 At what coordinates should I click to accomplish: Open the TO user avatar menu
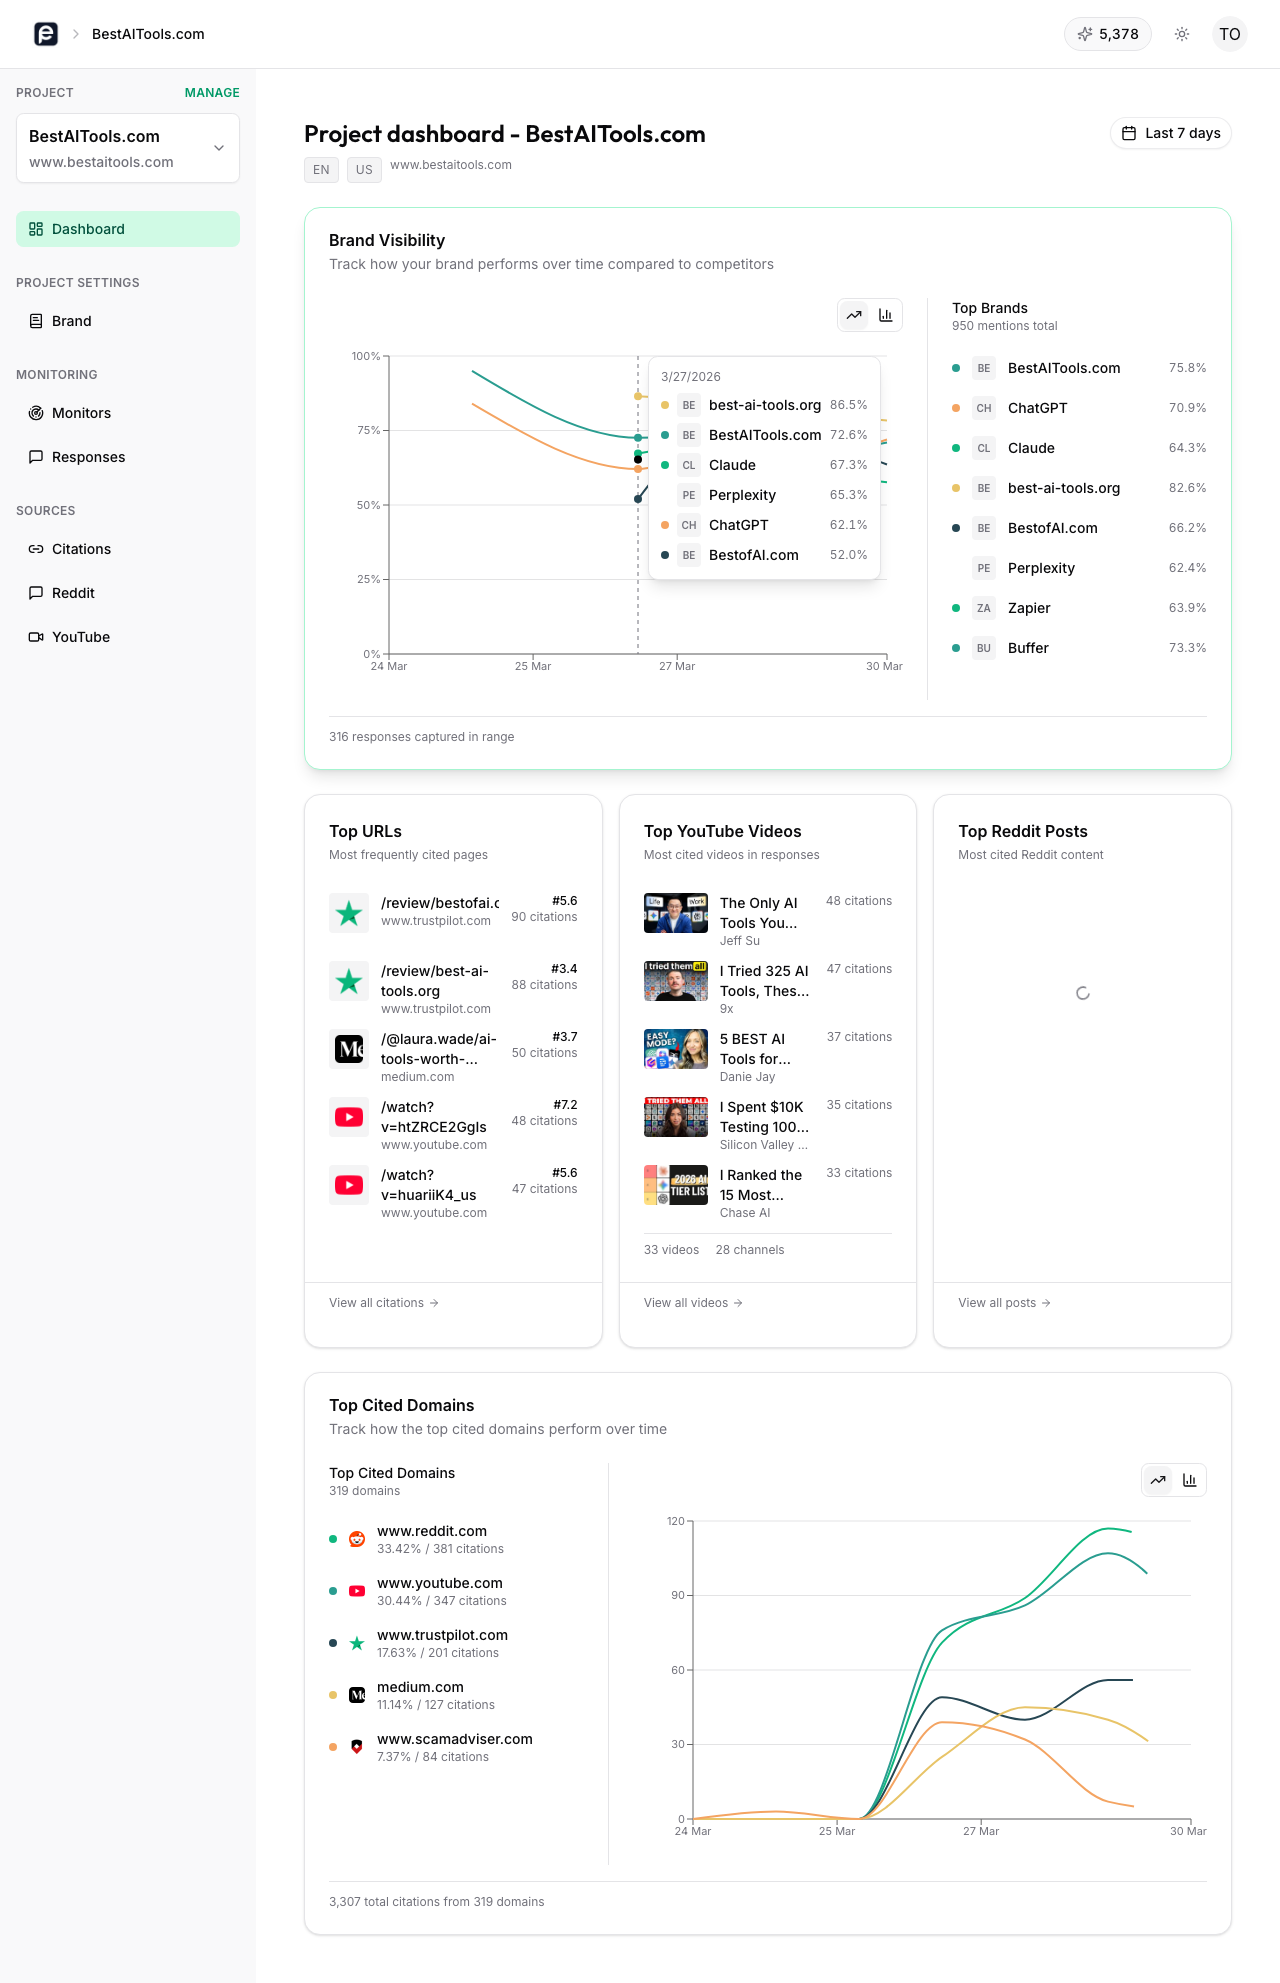[1230, 34]
